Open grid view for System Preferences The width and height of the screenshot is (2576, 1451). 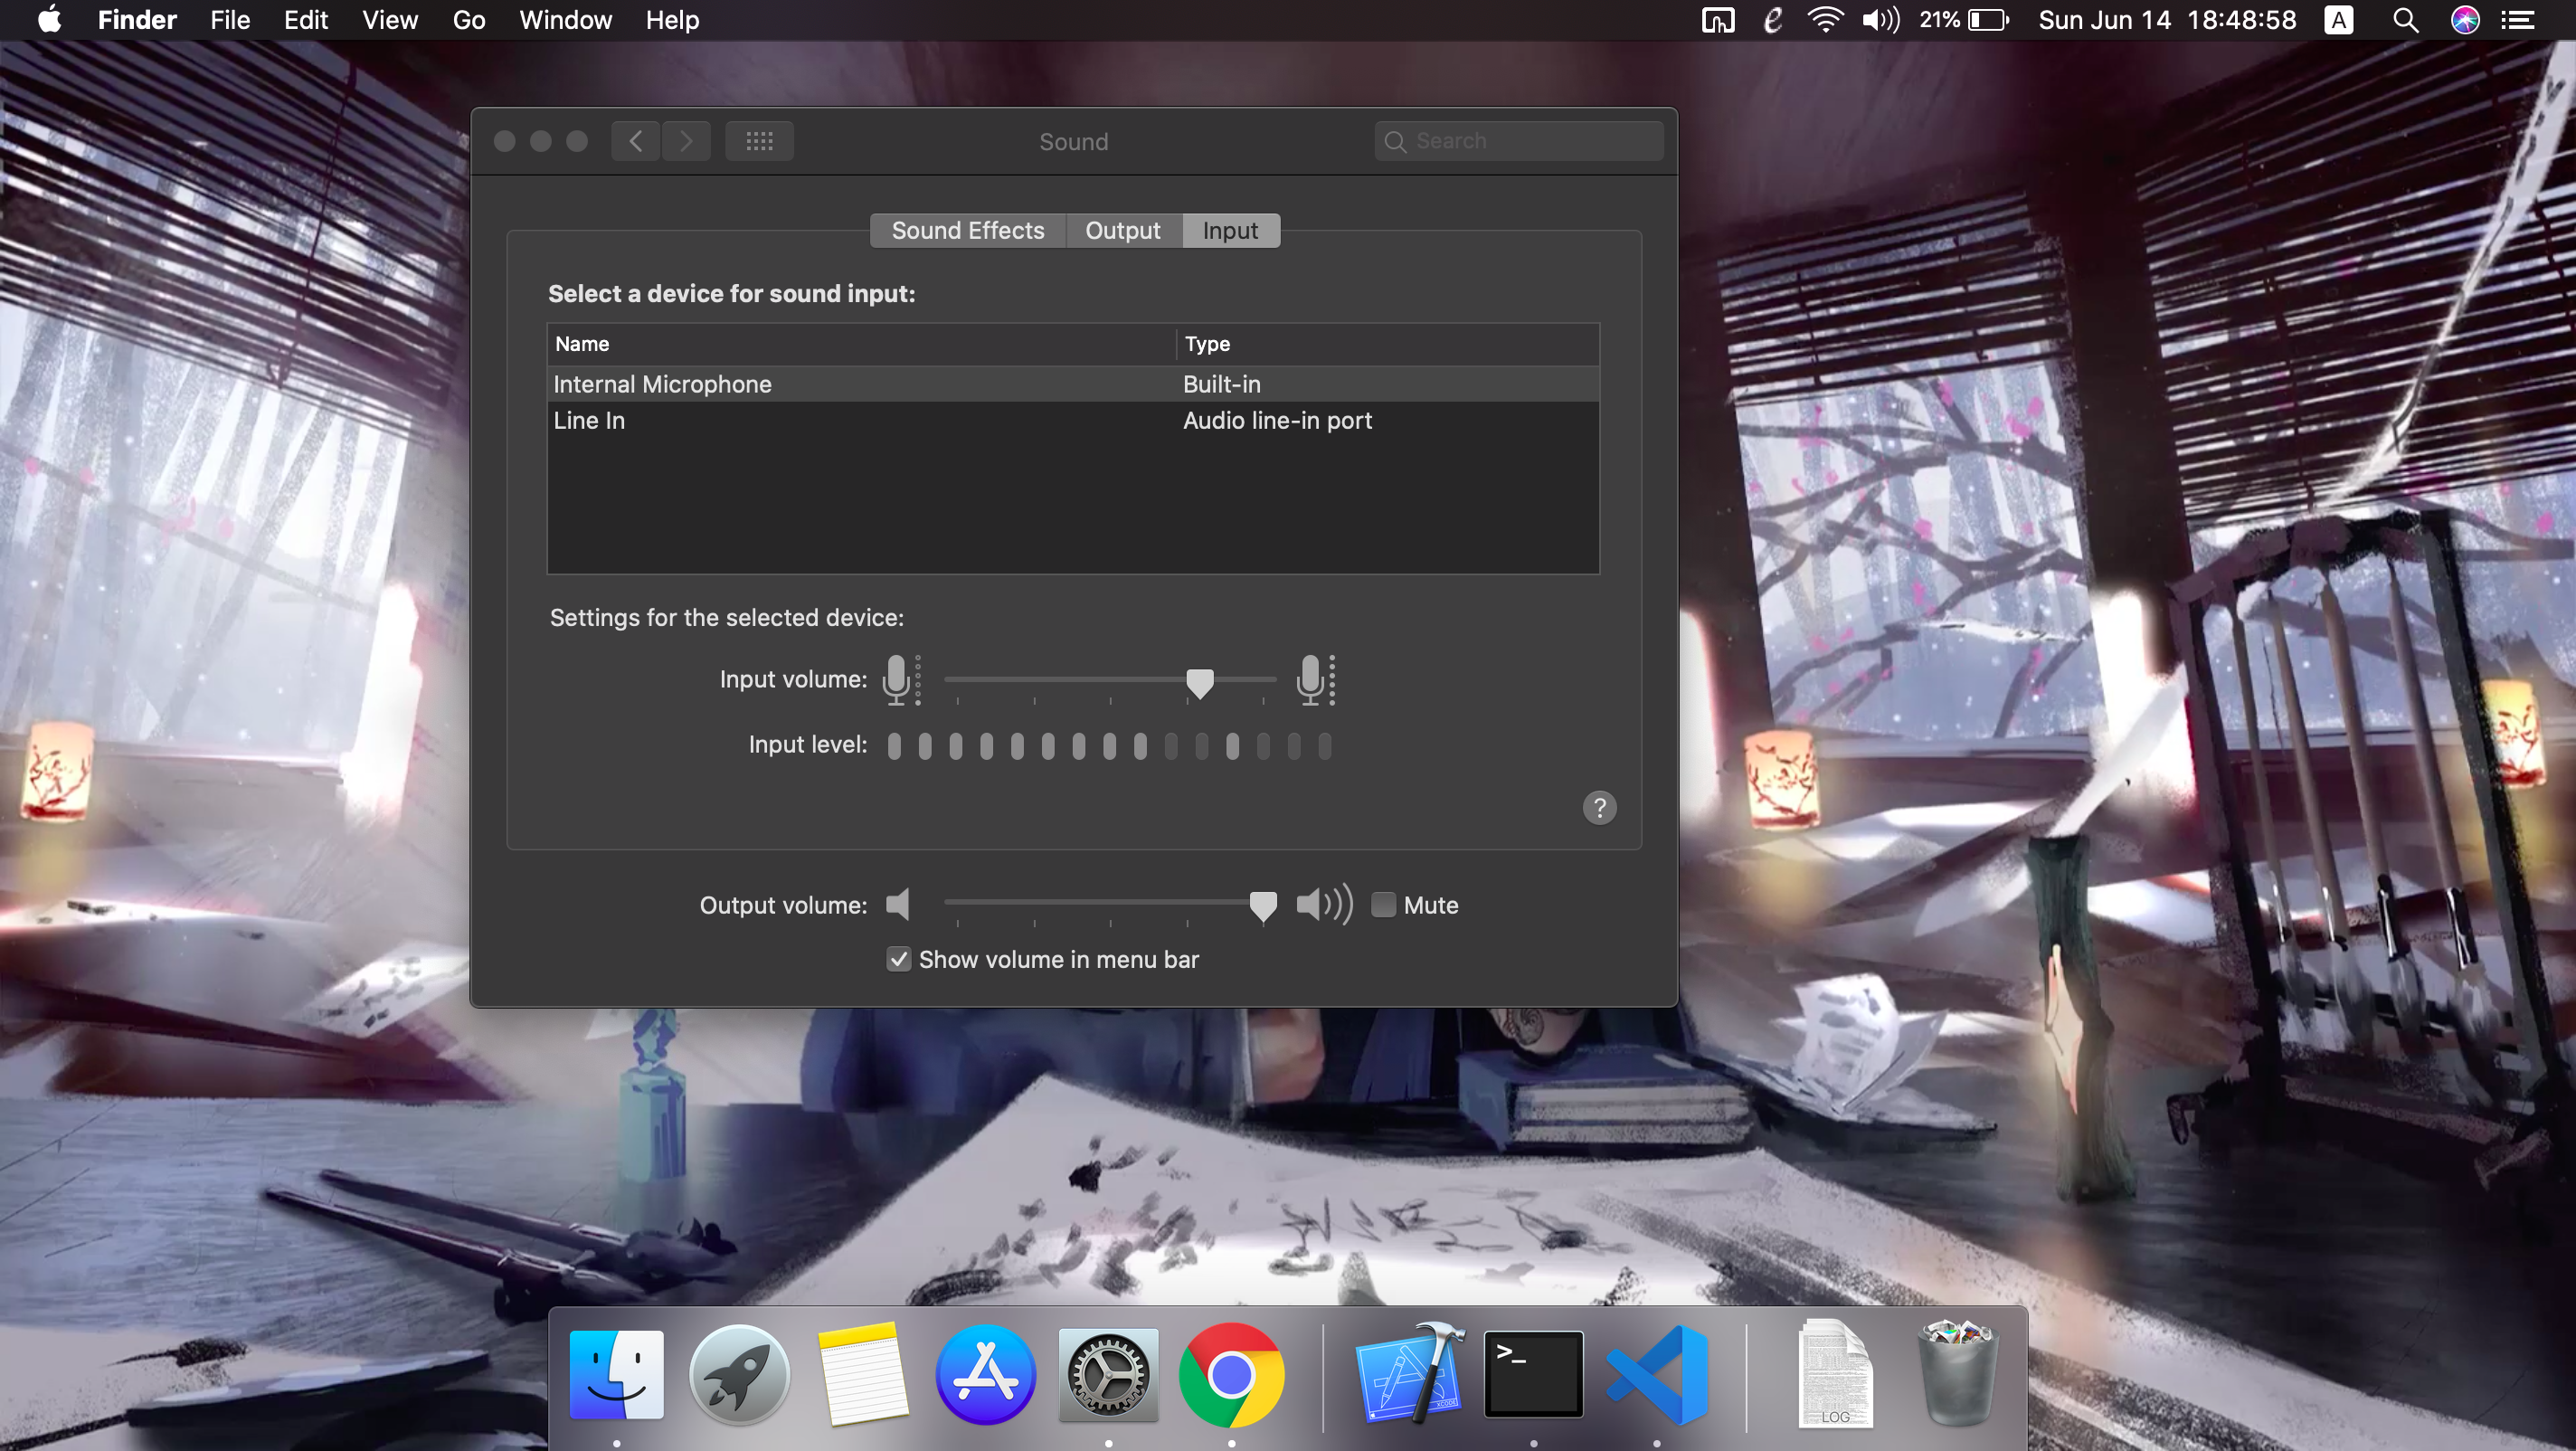pyautogui.click(x=757, y=140)
